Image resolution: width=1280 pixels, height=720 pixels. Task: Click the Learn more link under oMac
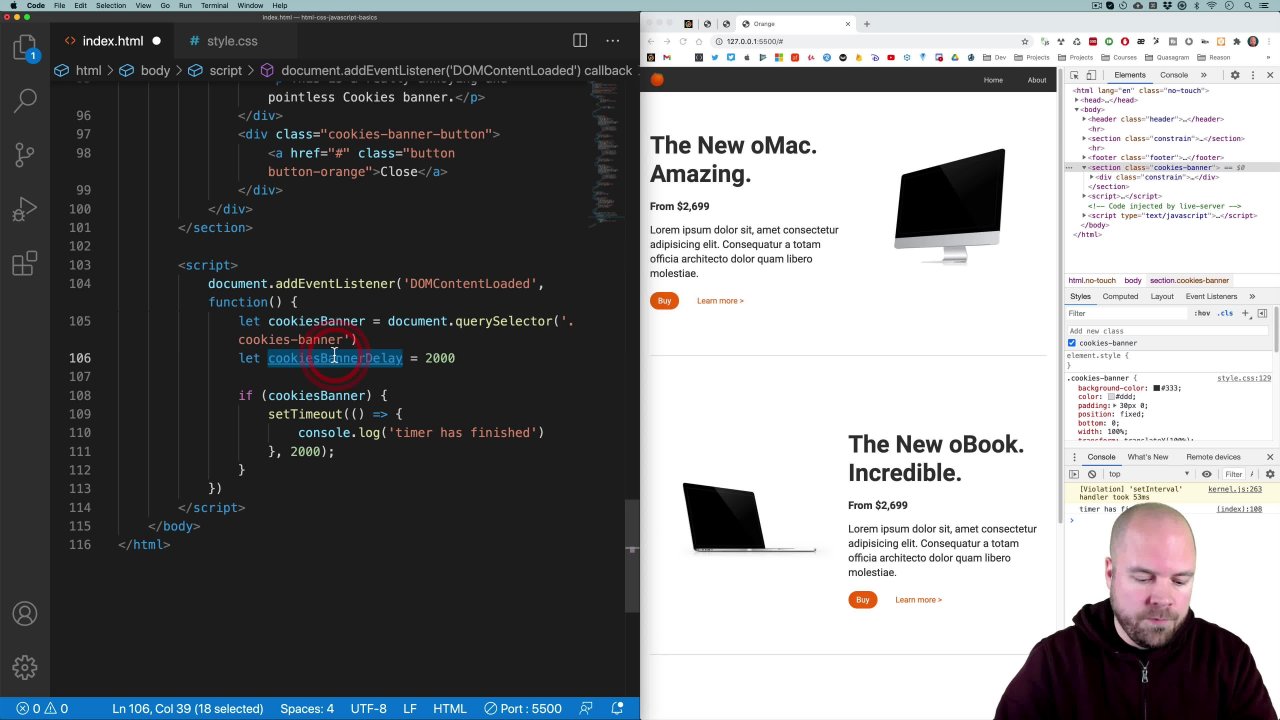pyautogui.click(x=720, y=301)
